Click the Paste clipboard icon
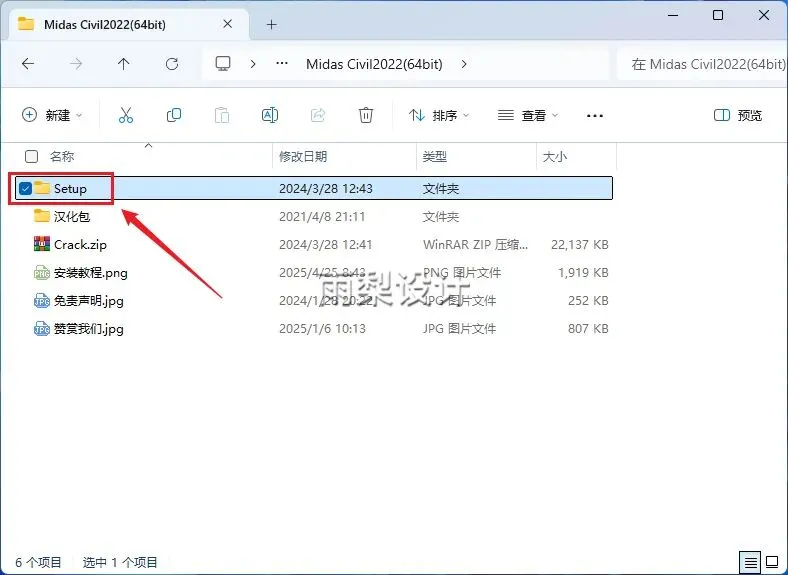 pyautogui.click(x=222, y=115)
